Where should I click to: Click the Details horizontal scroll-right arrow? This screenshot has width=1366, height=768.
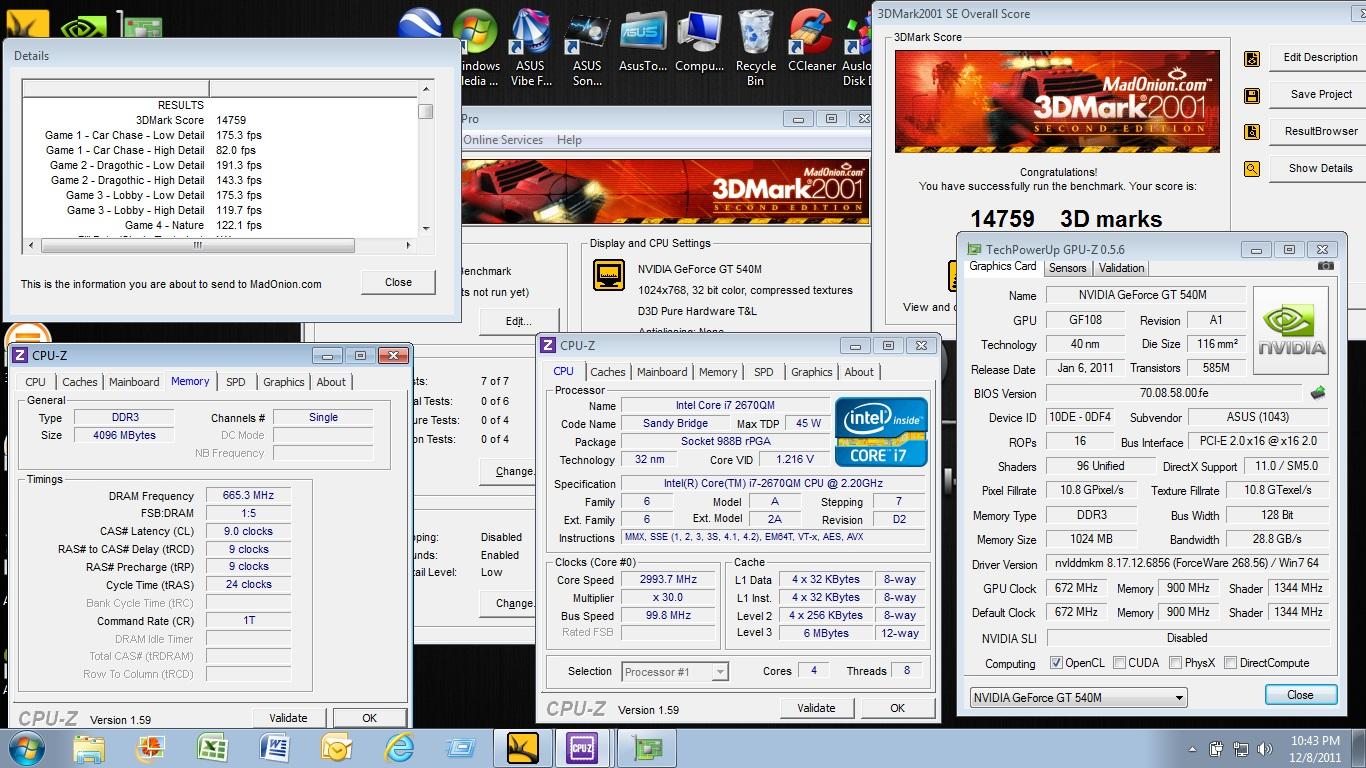(408, 245)
